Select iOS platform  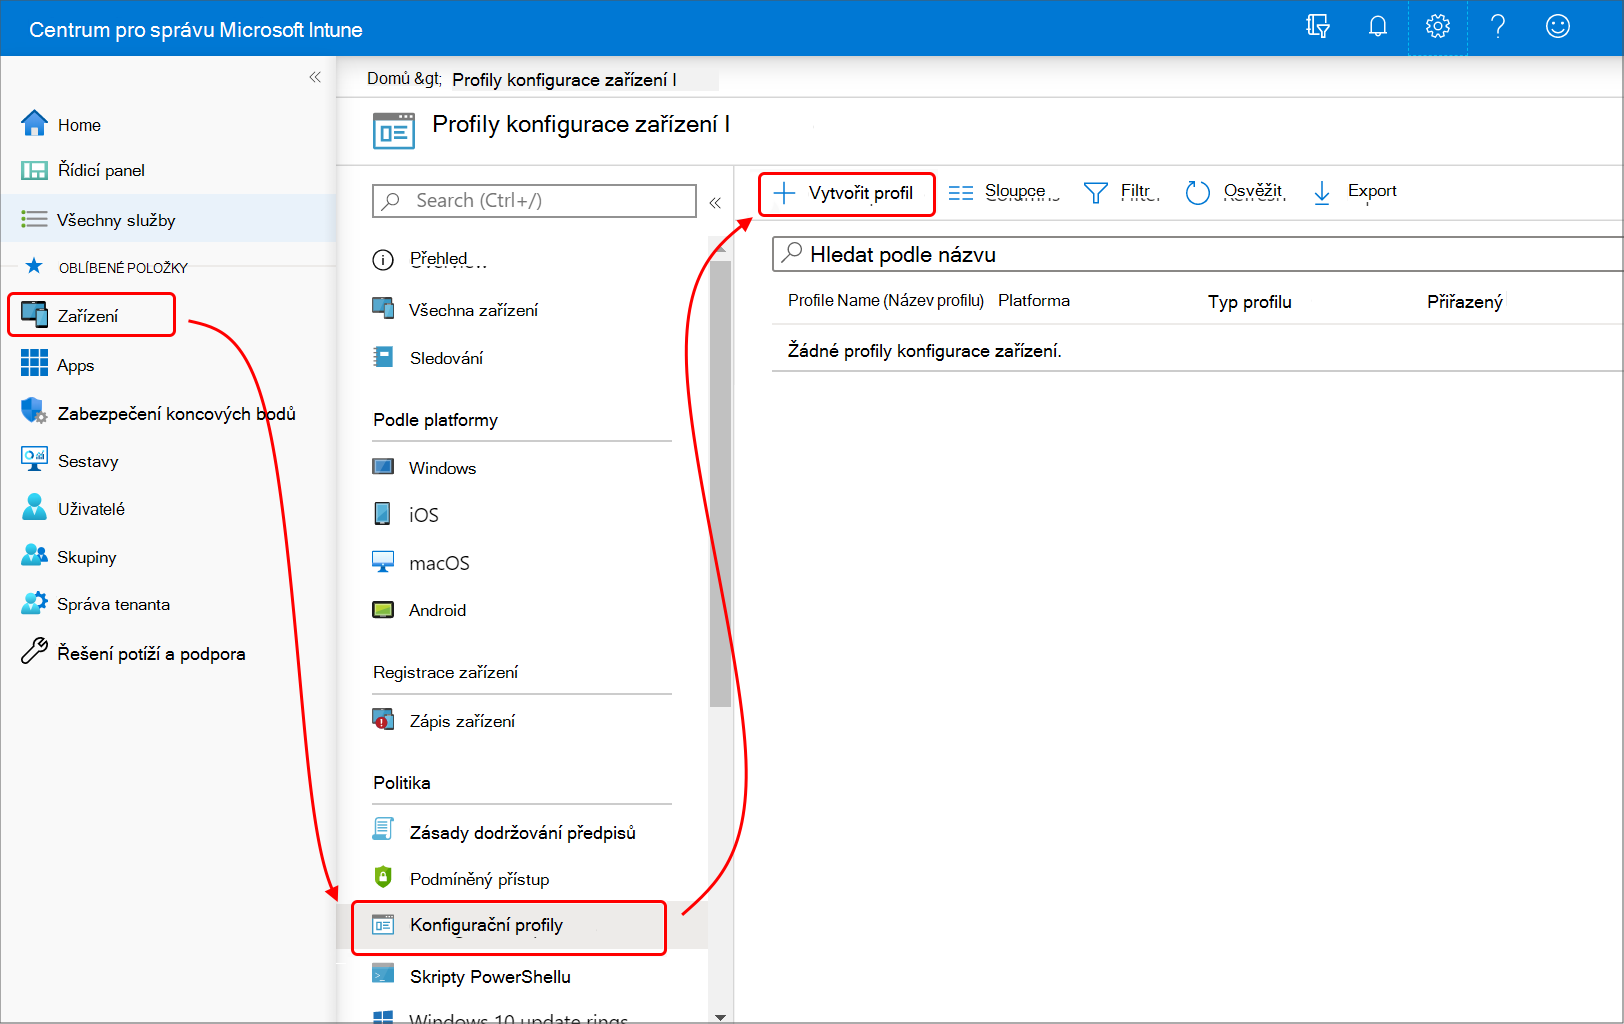pyautogui.click(x=423, y=515)
